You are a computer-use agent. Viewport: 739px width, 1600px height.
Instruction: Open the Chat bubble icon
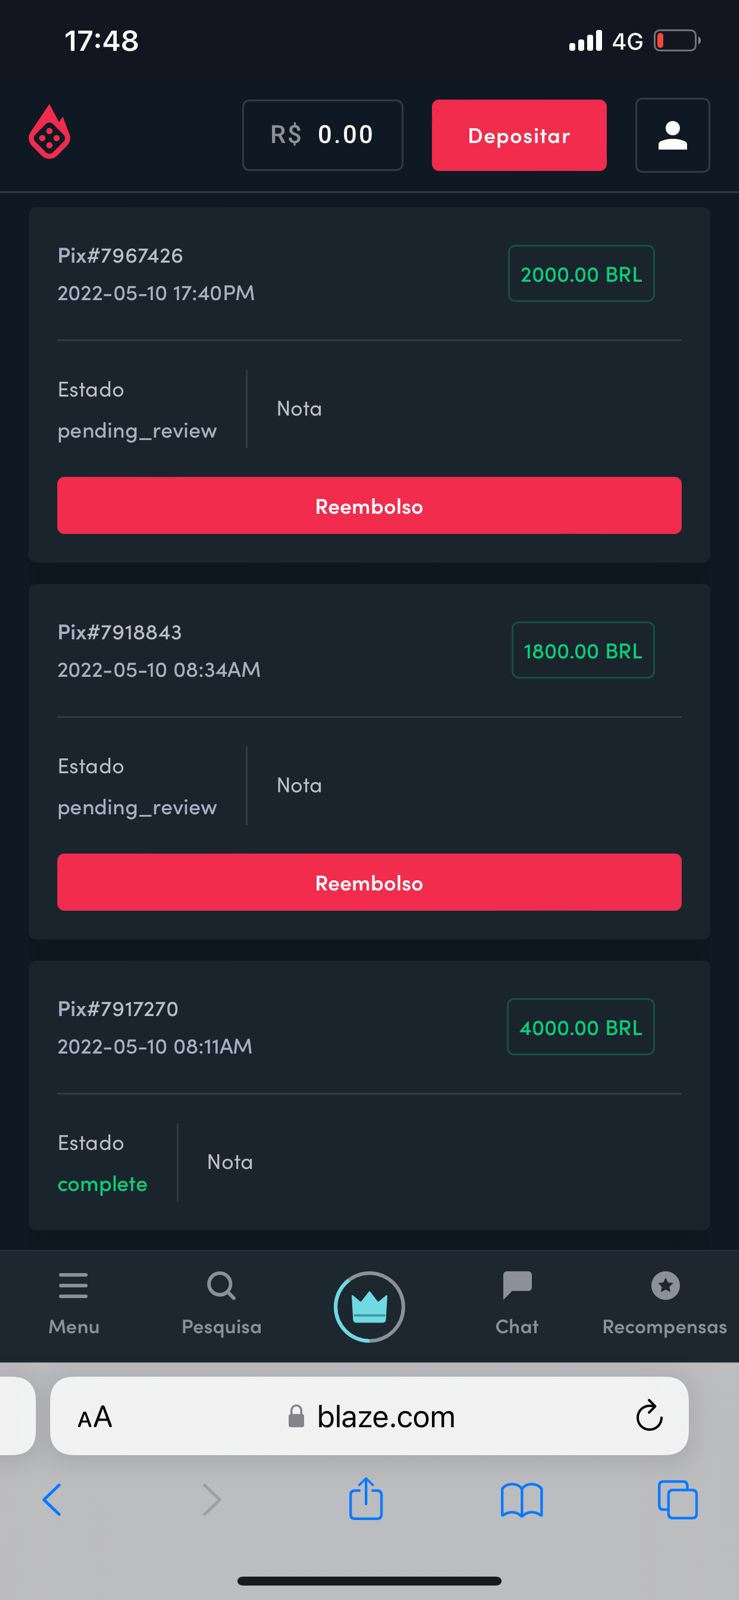[x=517, y=1284]
